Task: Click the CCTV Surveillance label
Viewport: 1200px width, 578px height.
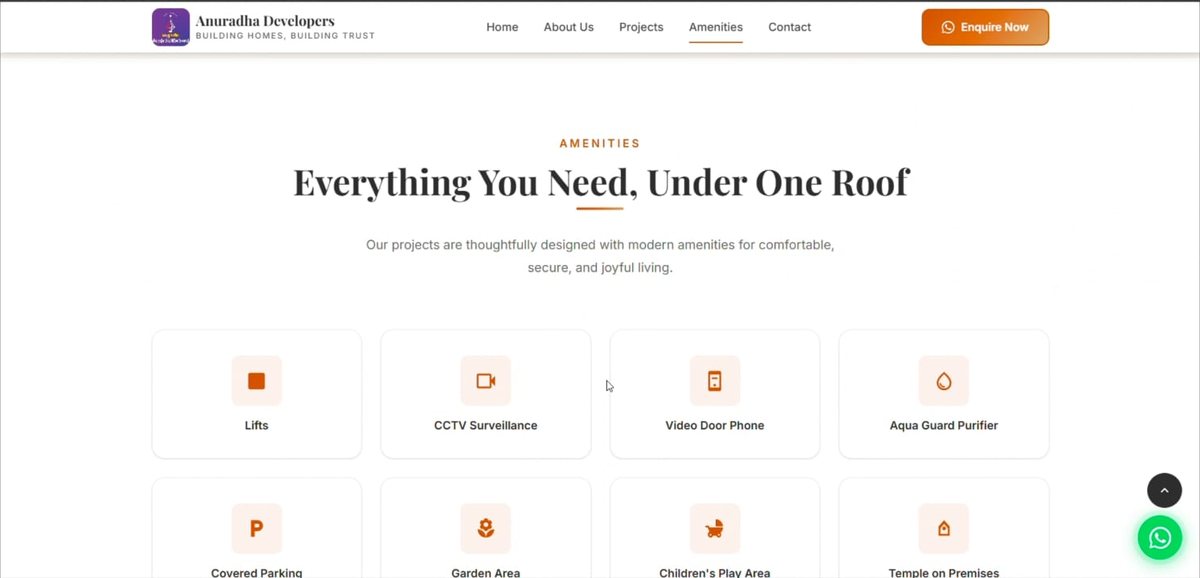Action: coord(486,425)
